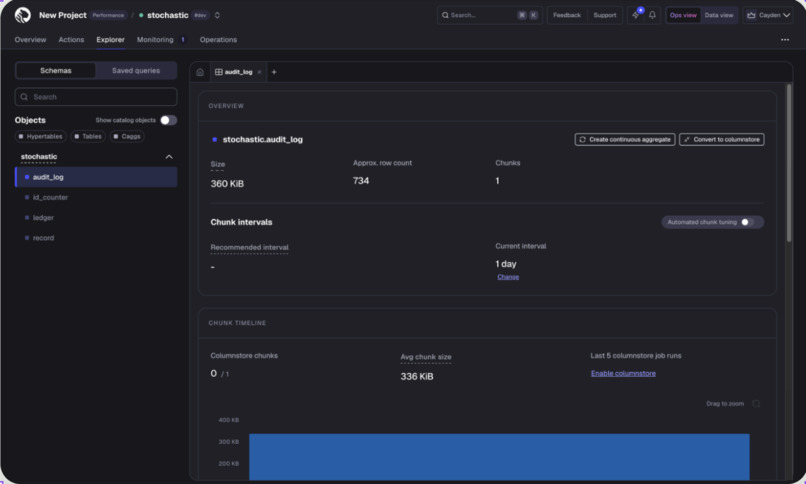The width and height of the screenshot is (806, 484).
Task: Click Convert to columnstore button
Action: [x=721, y=139]
